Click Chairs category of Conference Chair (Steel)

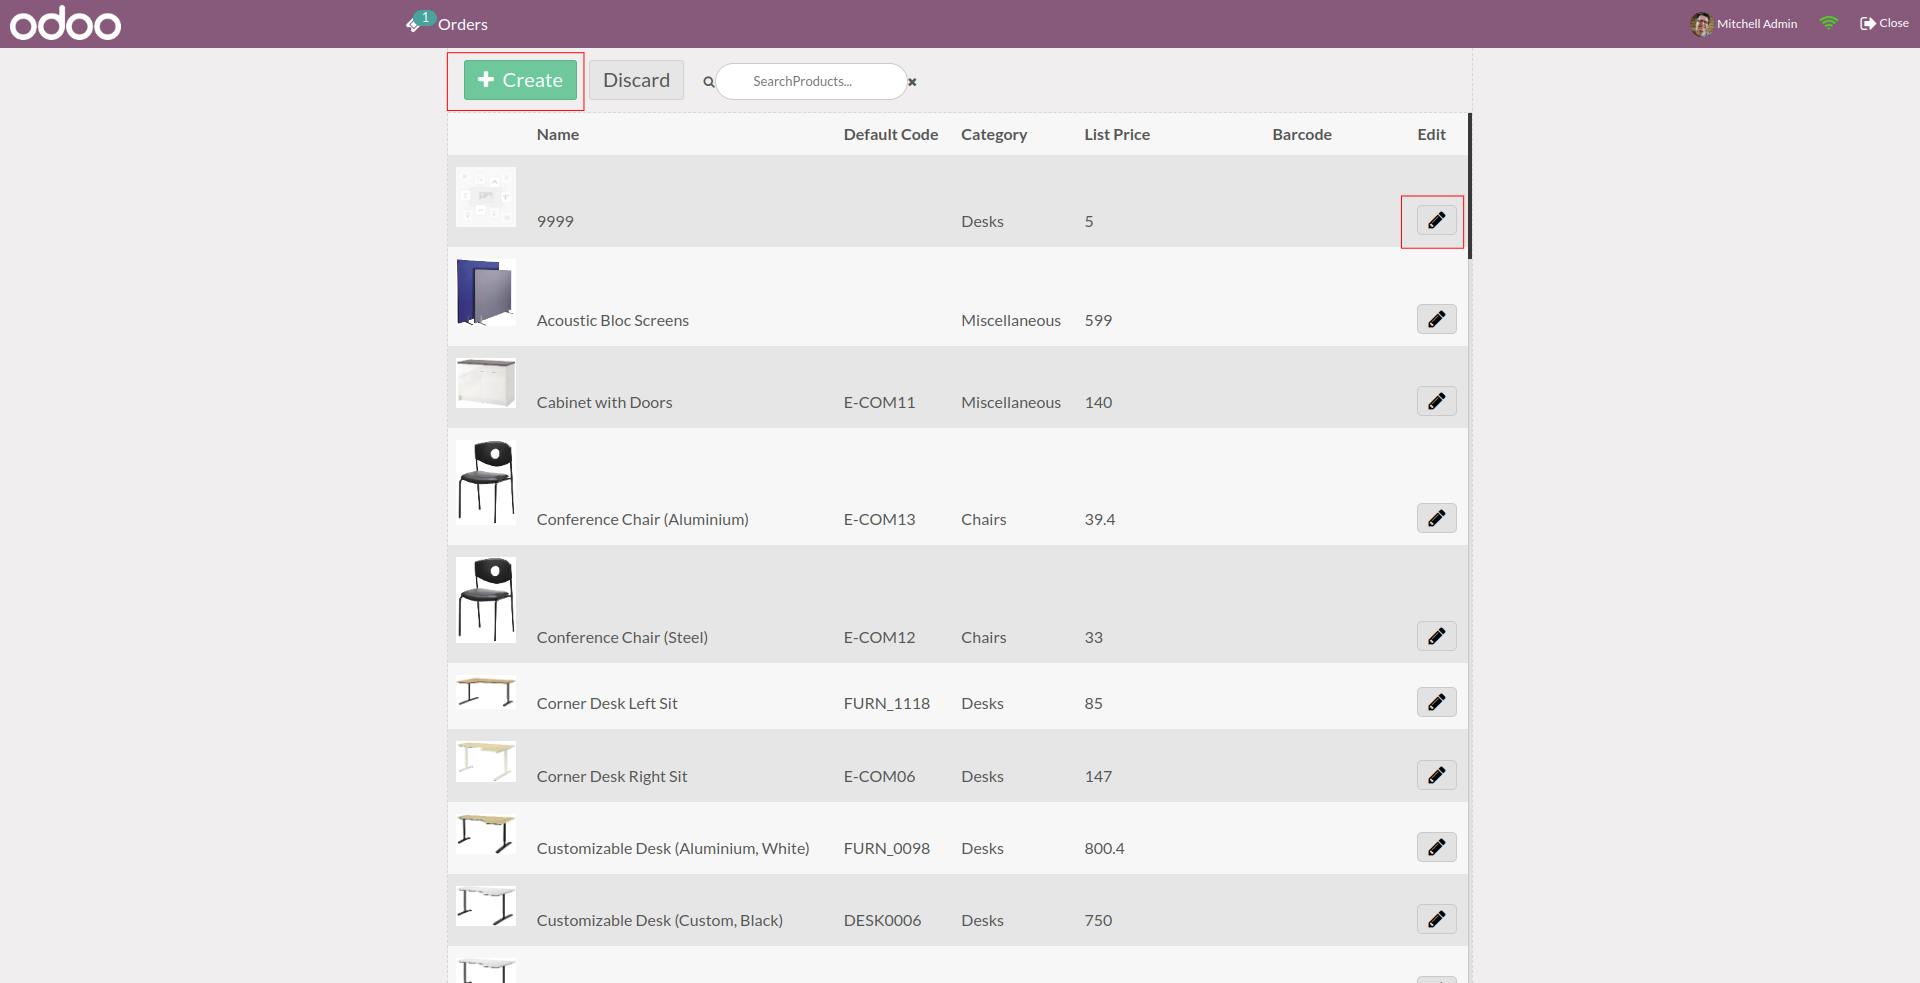click(984, 638)
